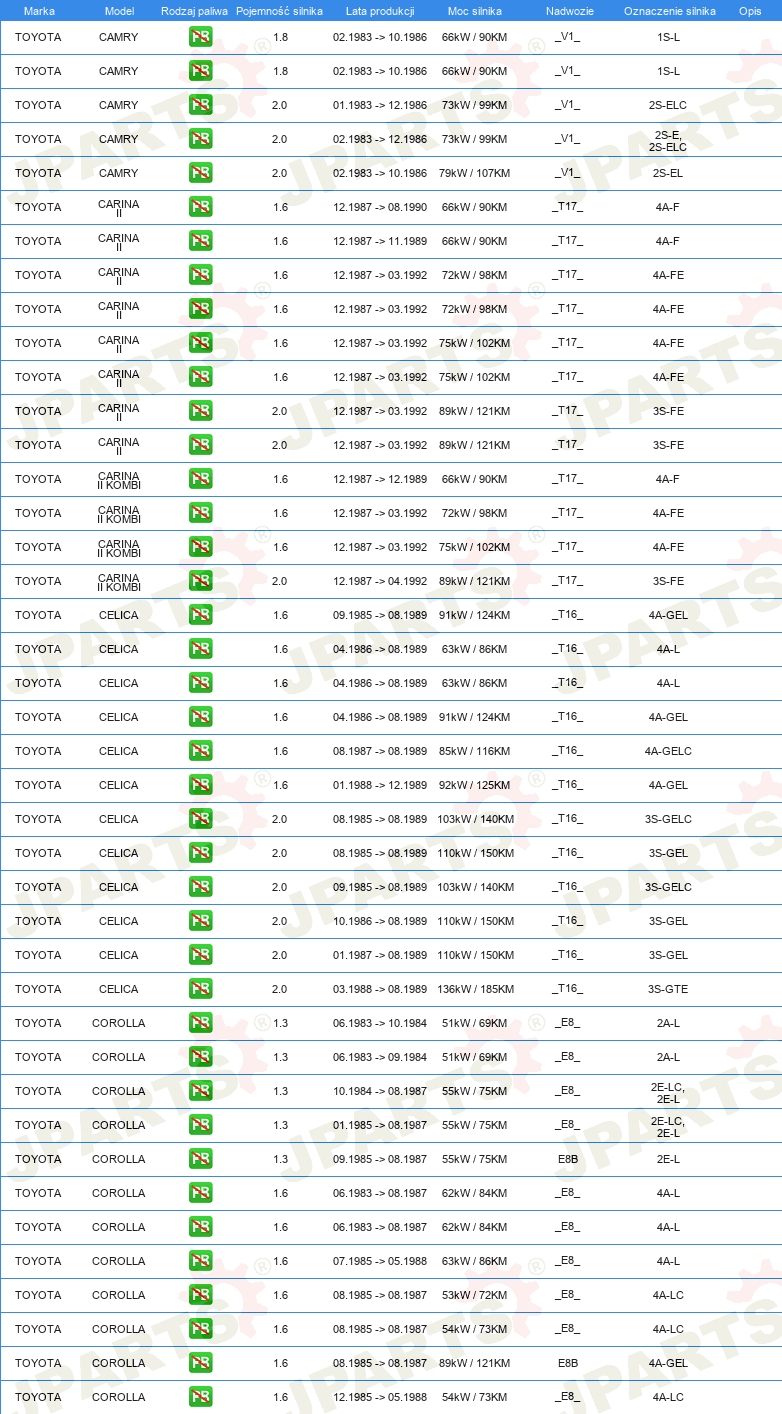The height and width of the screenshot is (1414, 782).
Task: Click fuel icon in Corolla 07.1985 -> 05.1988 row
Action: tap(201, 1261)
